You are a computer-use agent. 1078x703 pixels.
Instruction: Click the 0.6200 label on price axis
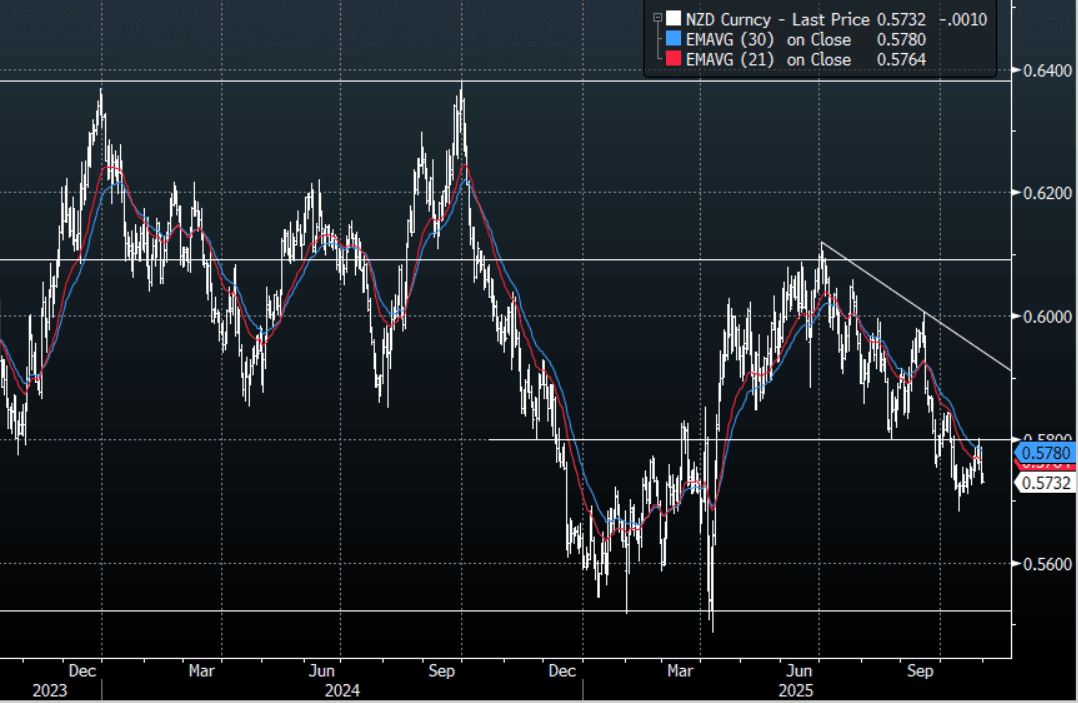tap(1043, 193)
